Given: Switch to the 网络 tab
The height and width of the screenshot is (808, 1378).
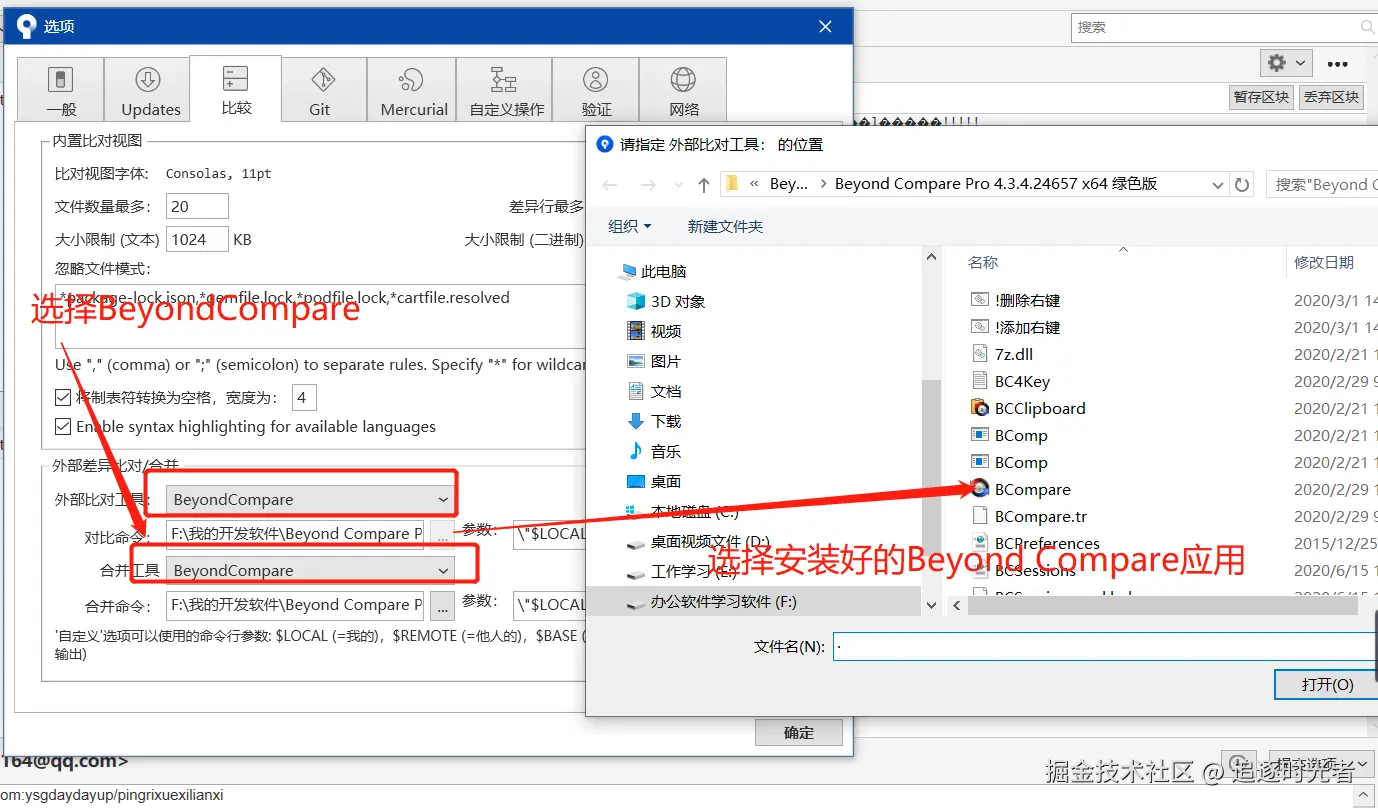Looking at the screenshot, I should point(683,90).
